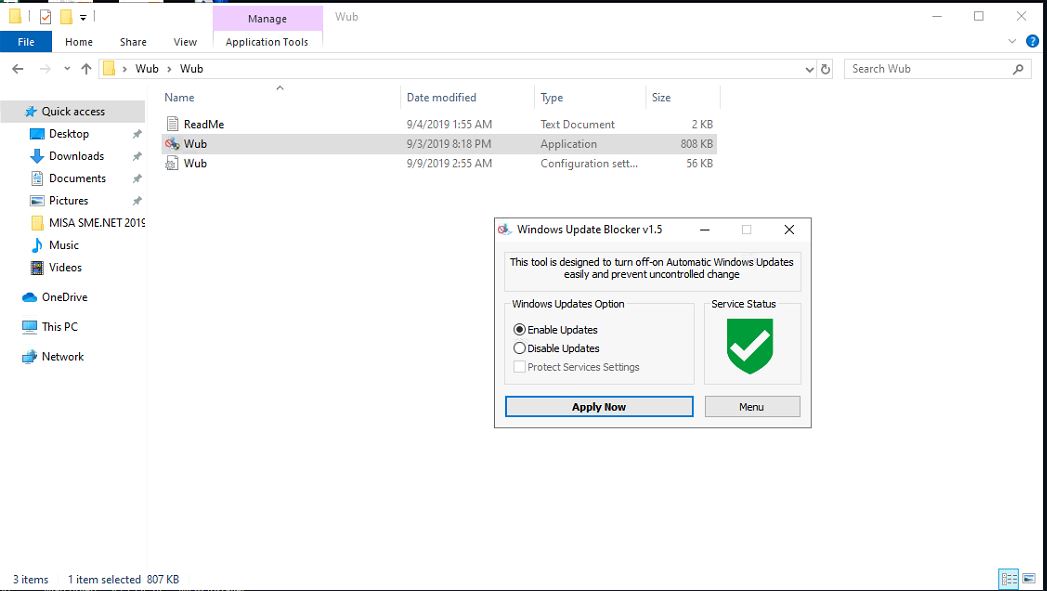The width and height of the screenshot is (1047, 591).
Task: Open Videos in the navigation pane
Action: coord(65,267)
